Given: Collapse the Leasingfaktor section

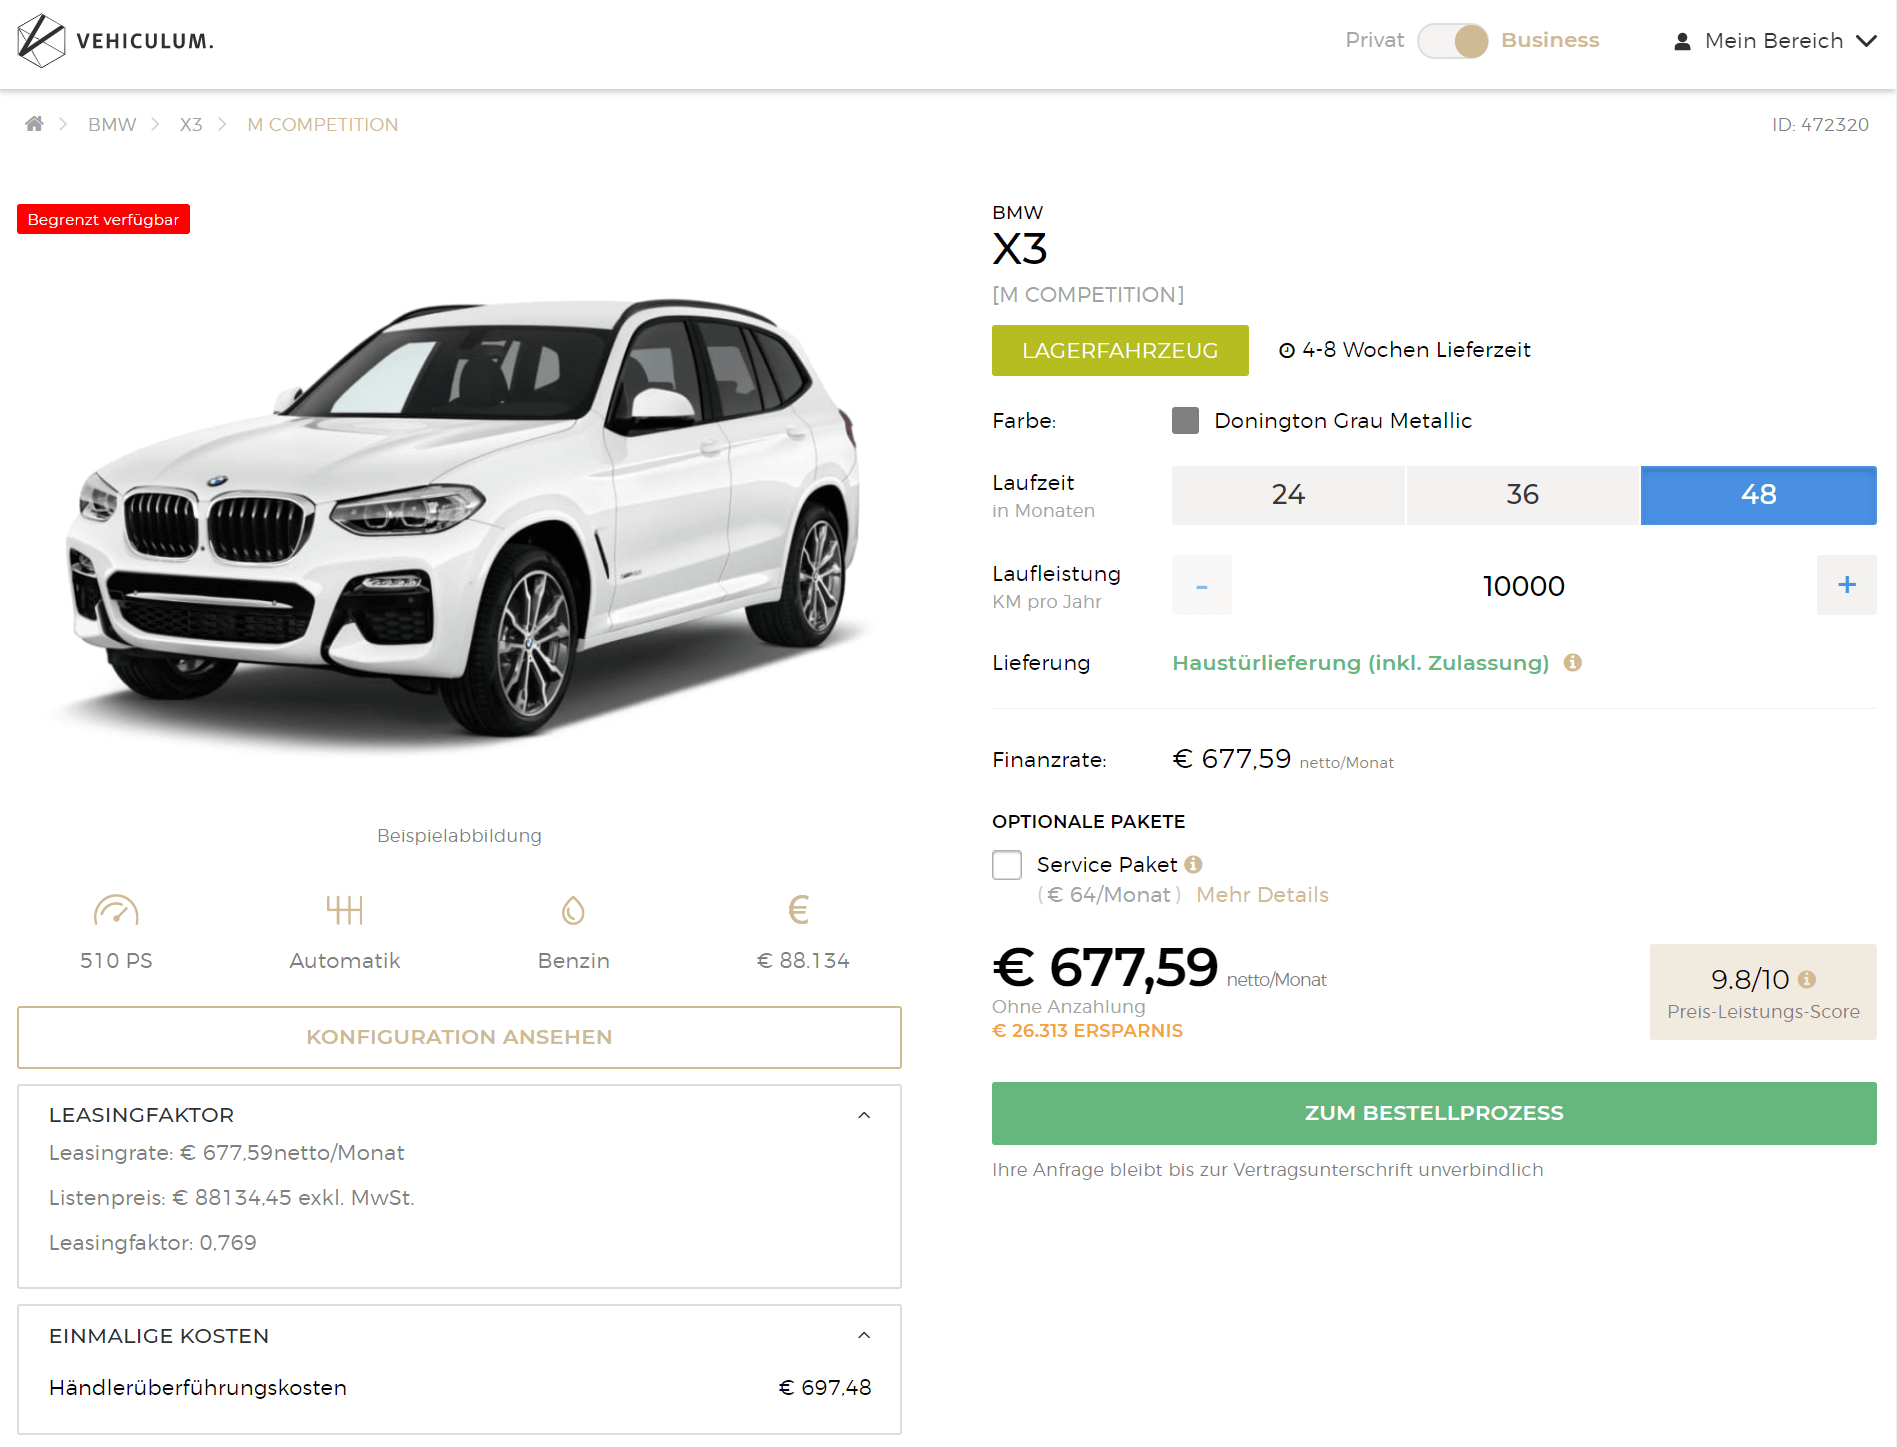Looking at the screenshot, I should [864, 1115].
